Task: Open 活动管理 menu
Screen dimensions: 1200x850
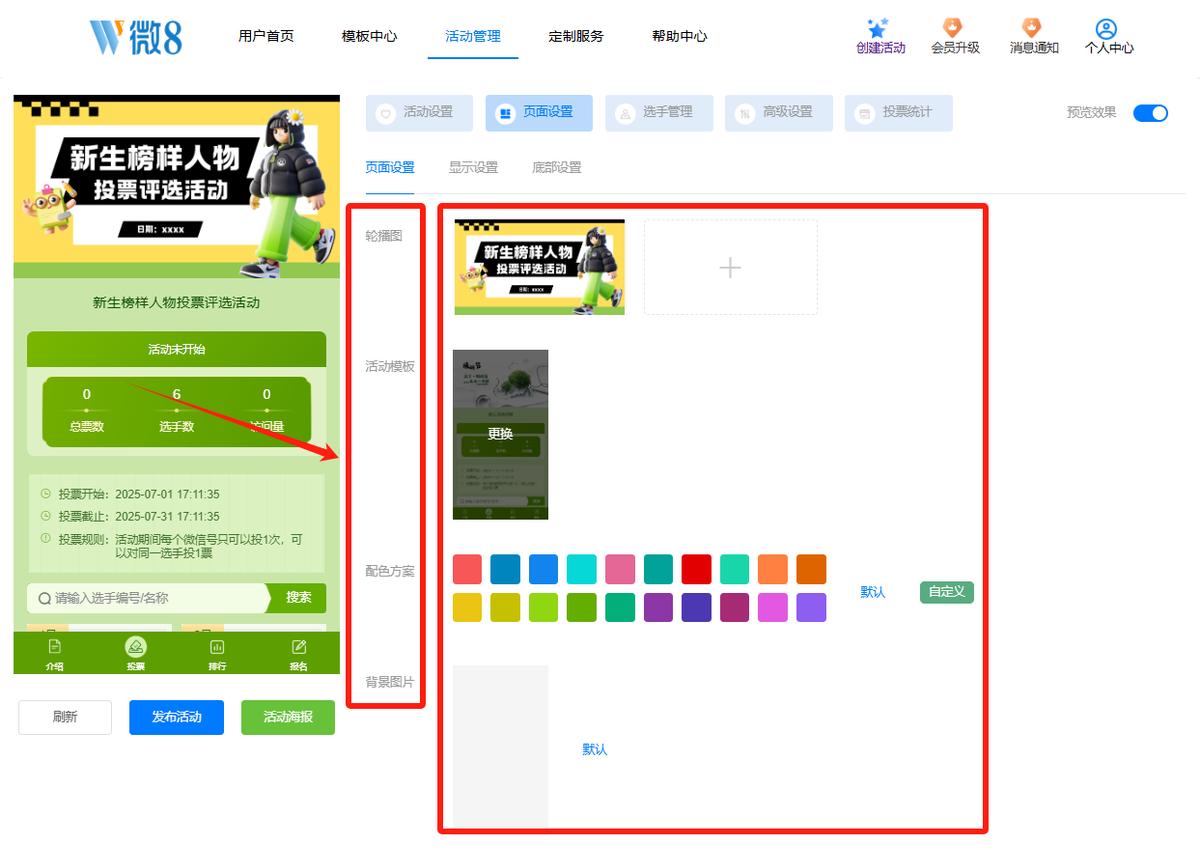Action: [473, 36]
